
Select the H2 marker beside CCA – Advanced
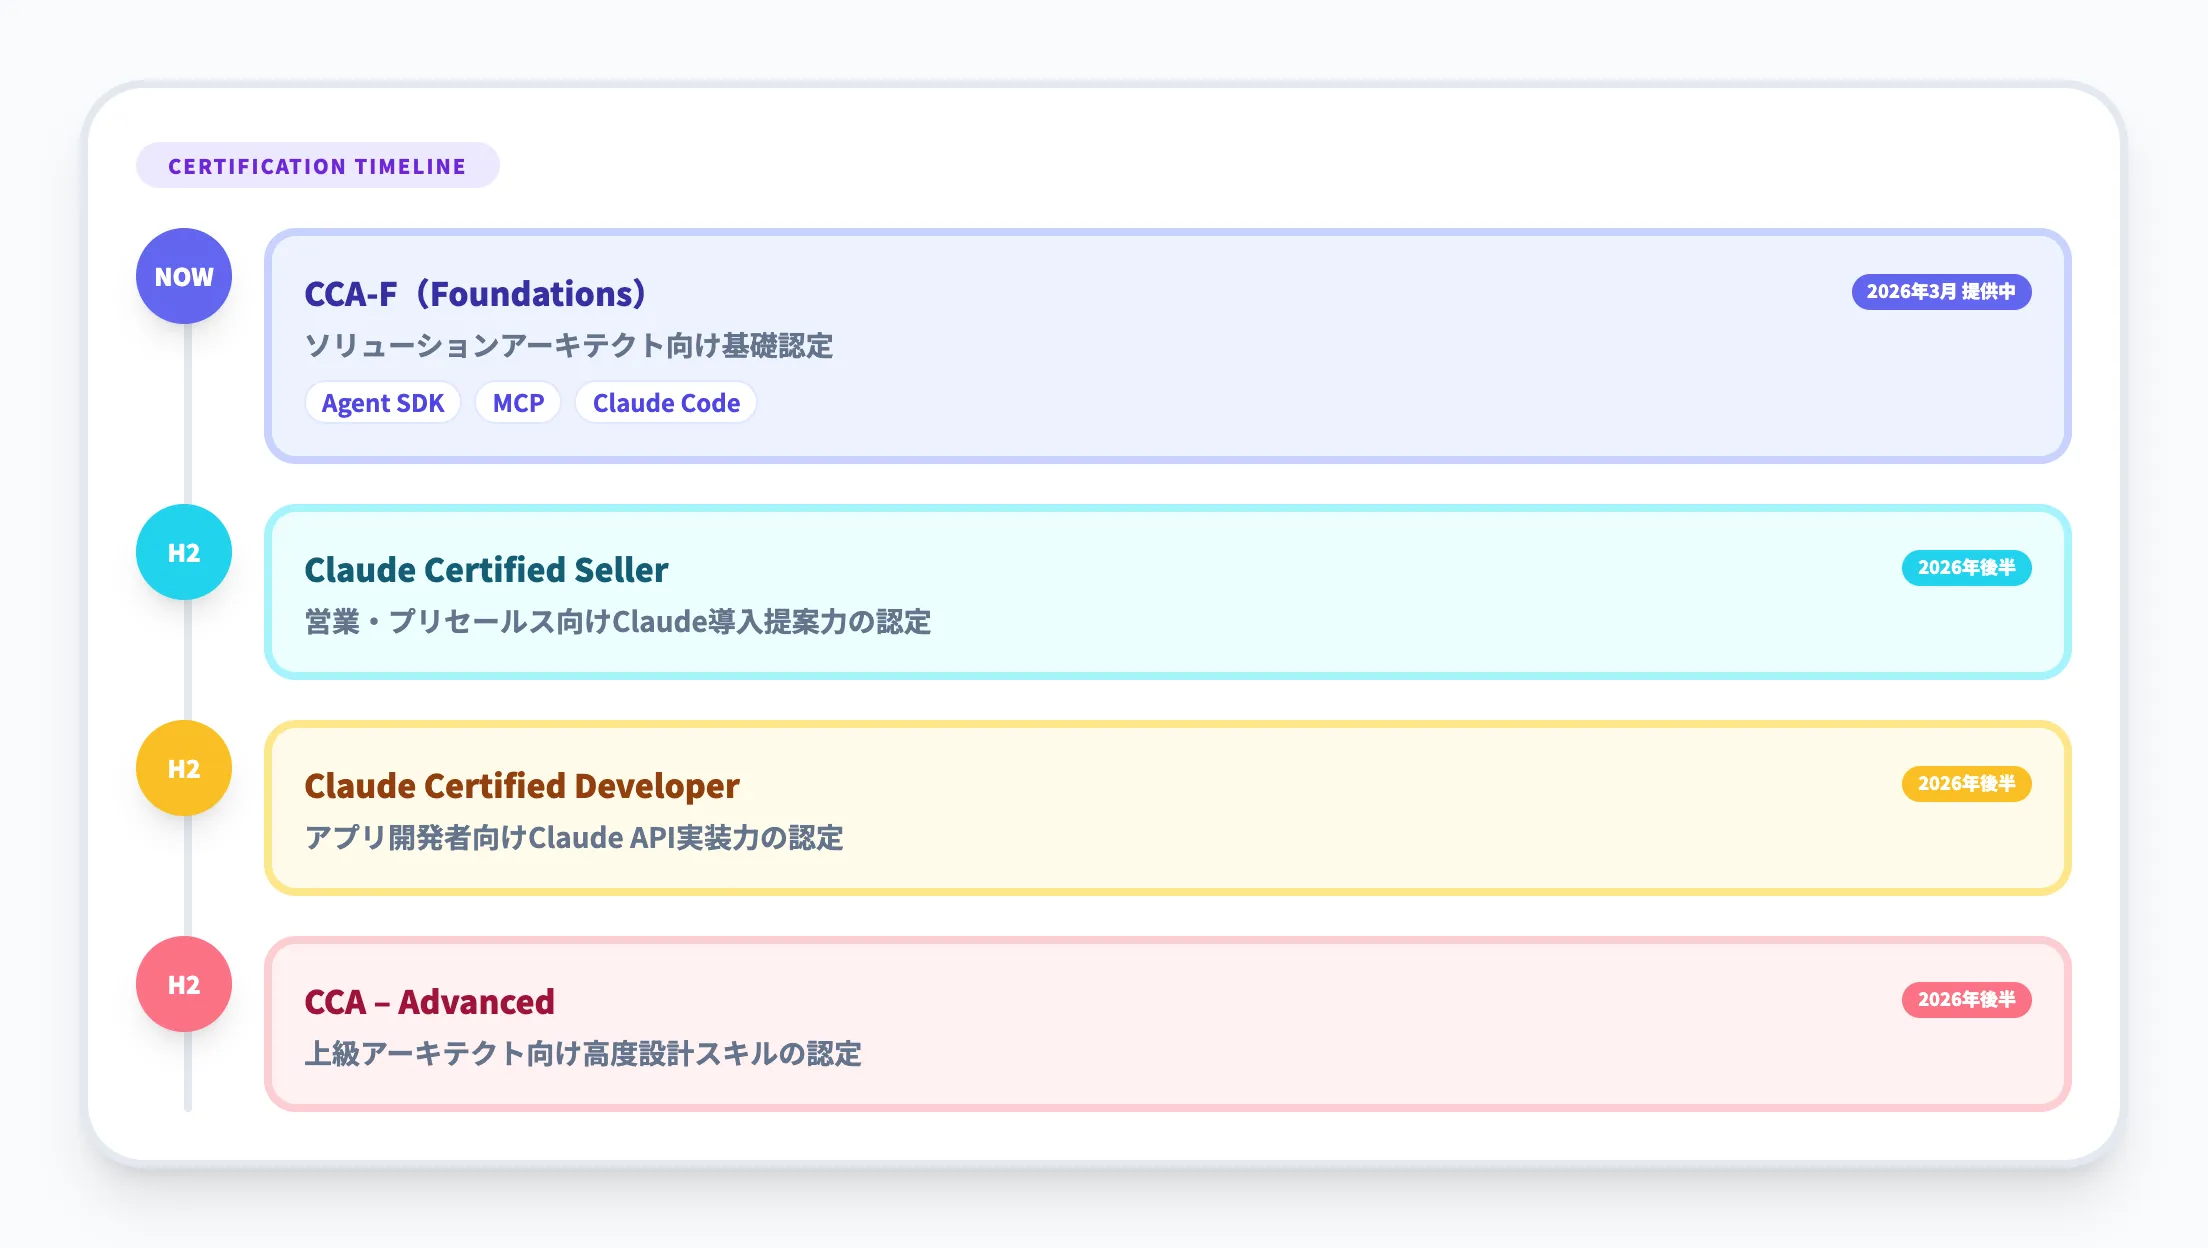[184, 984]
